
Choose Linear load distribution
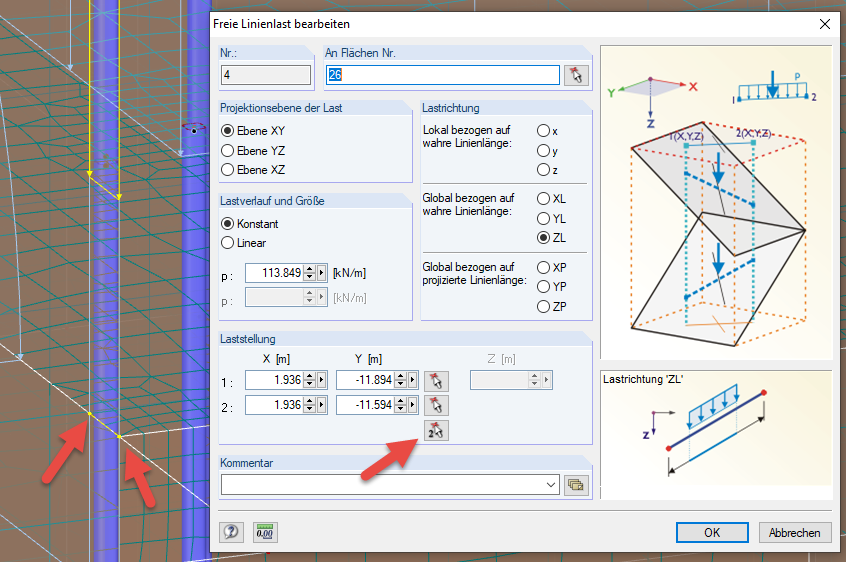click(244, 243)
